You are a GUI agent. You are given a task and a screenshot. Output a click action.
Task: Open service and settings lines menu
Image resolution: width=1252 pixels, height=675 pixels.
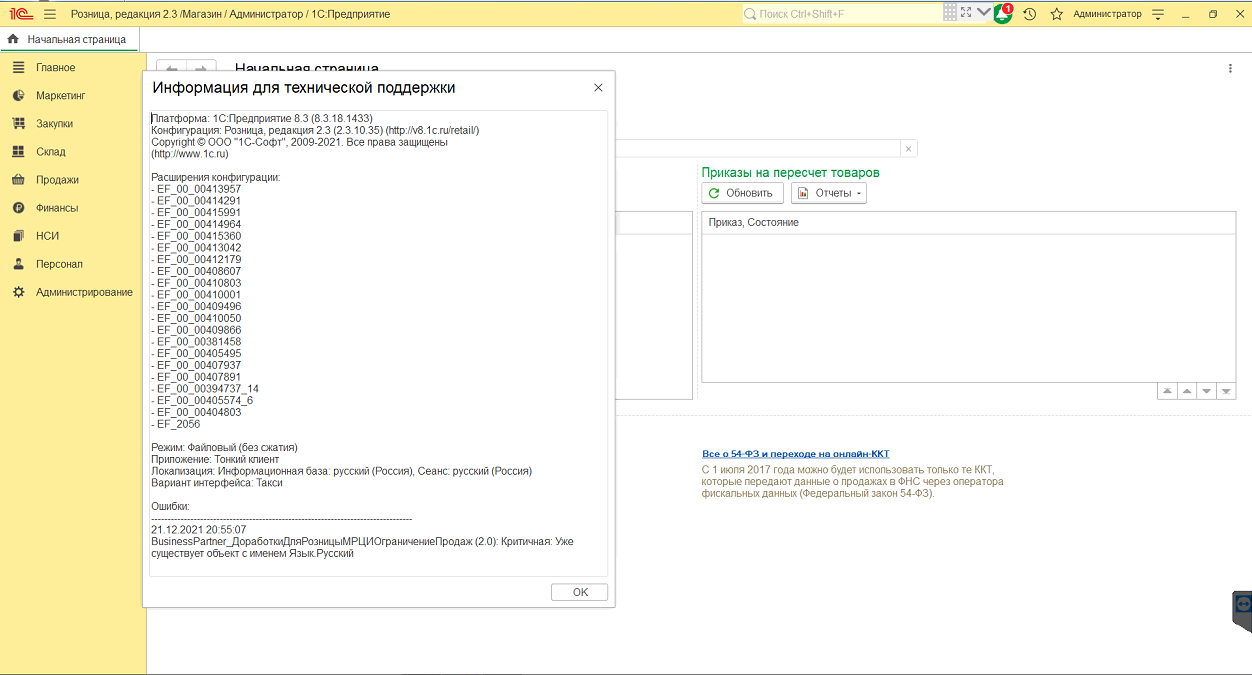pos(1158,14)
